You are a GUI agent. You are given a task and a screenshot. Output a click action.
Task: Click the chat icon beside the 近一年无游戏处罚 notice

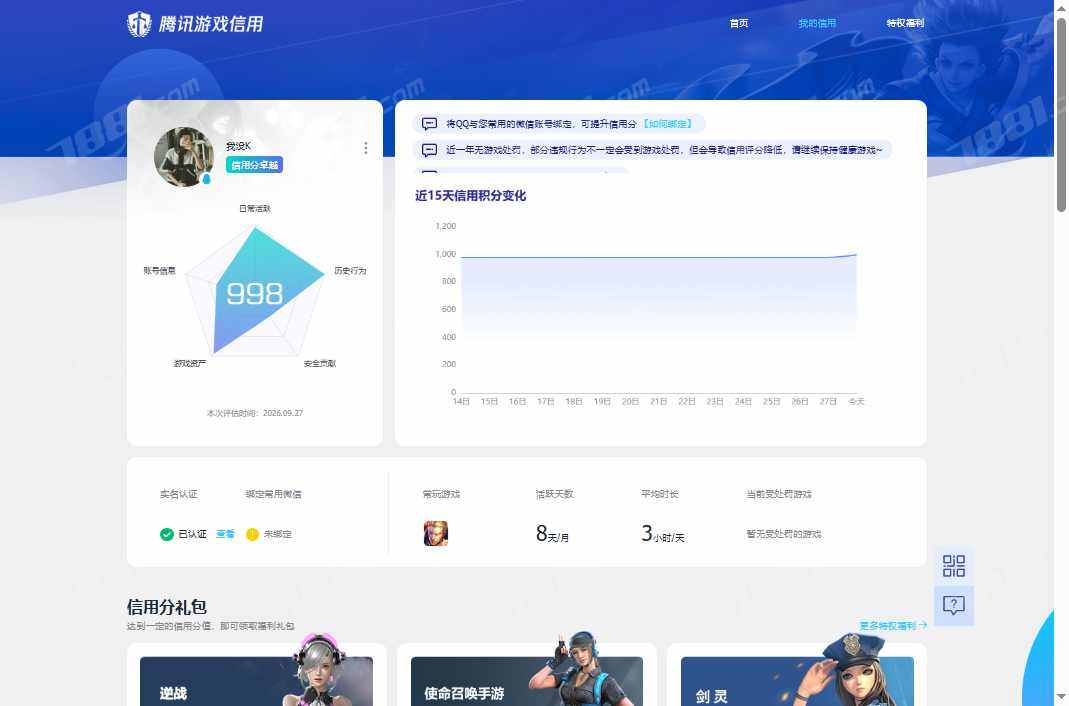click(x=430, y=150)
